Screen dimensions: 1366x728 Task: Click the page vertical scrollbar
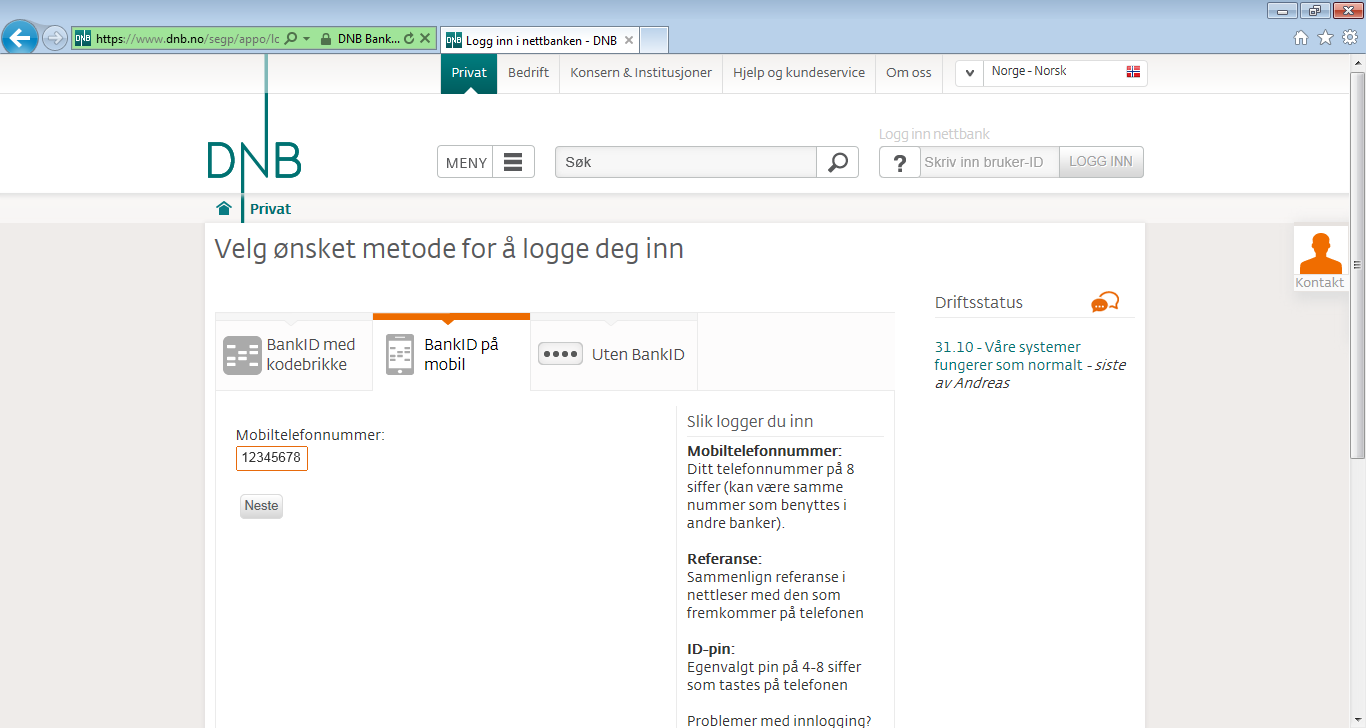click(x=1358, y=264)
